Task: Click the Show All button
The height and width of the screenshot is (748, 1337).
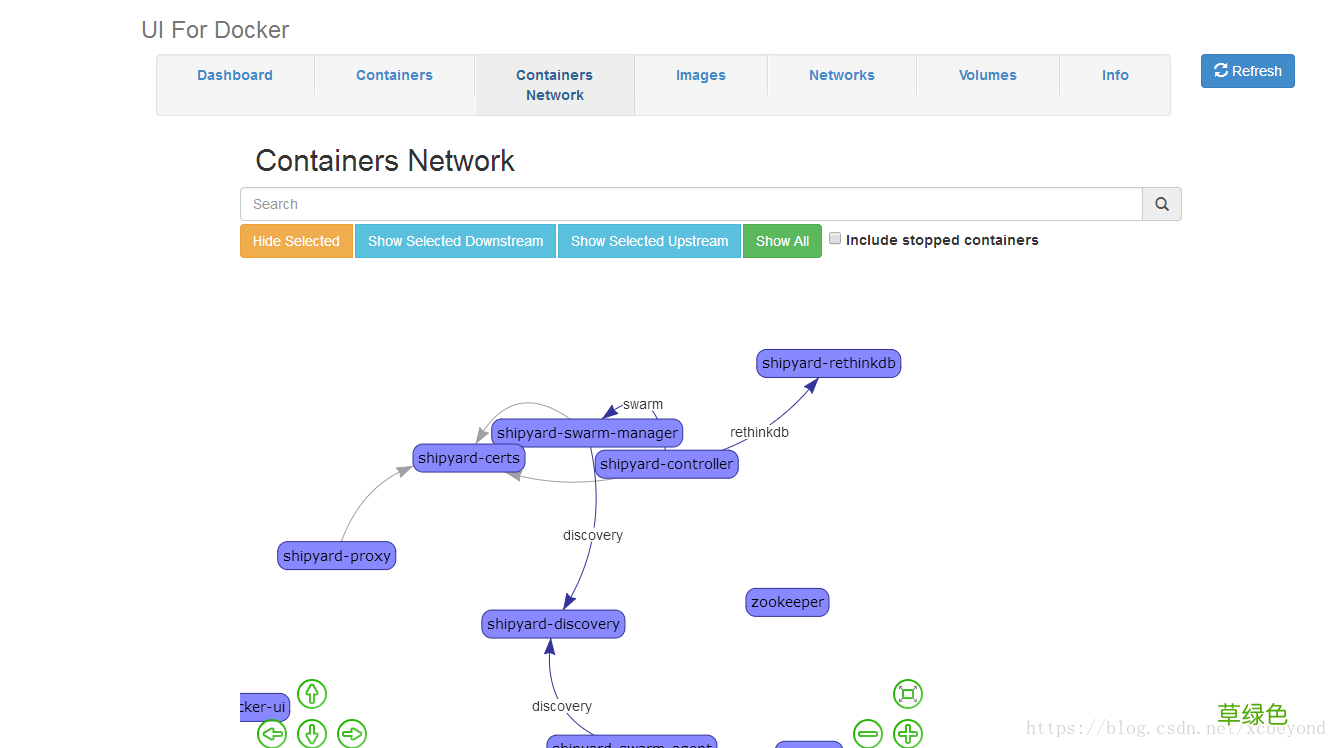Action: coord(782,240)
